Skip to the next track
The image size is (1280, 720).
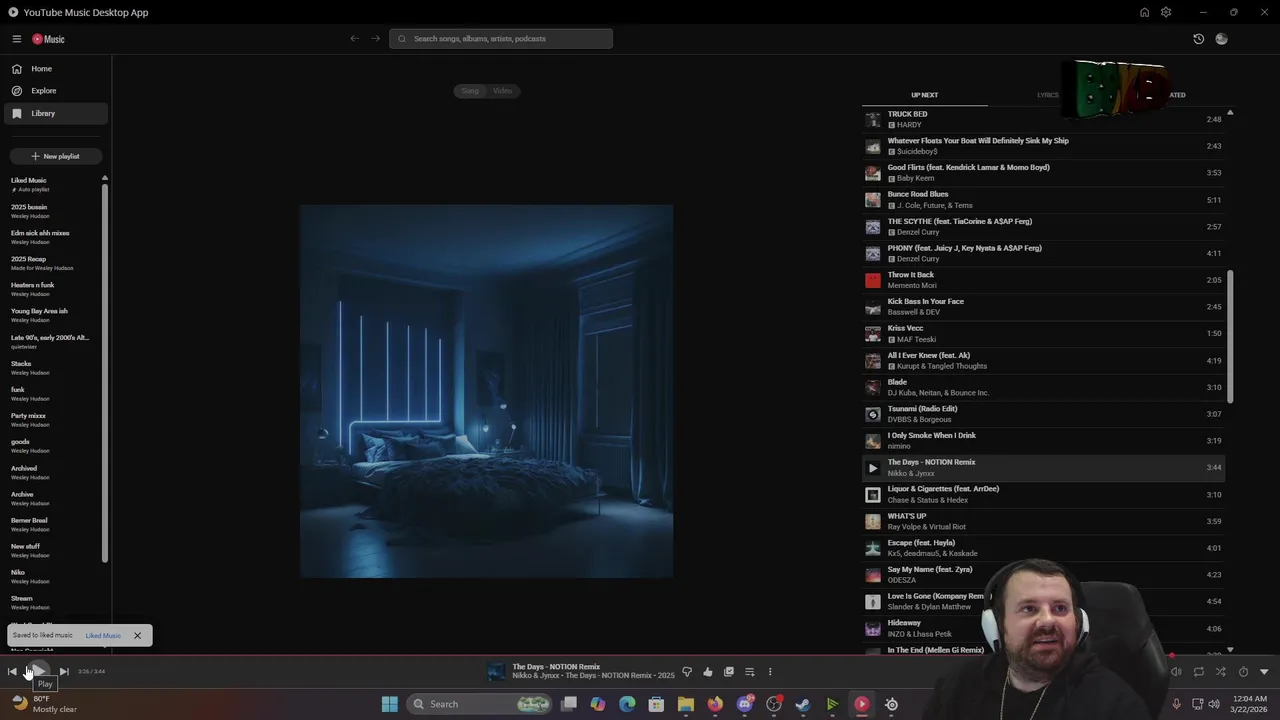[x=63, y=672]
